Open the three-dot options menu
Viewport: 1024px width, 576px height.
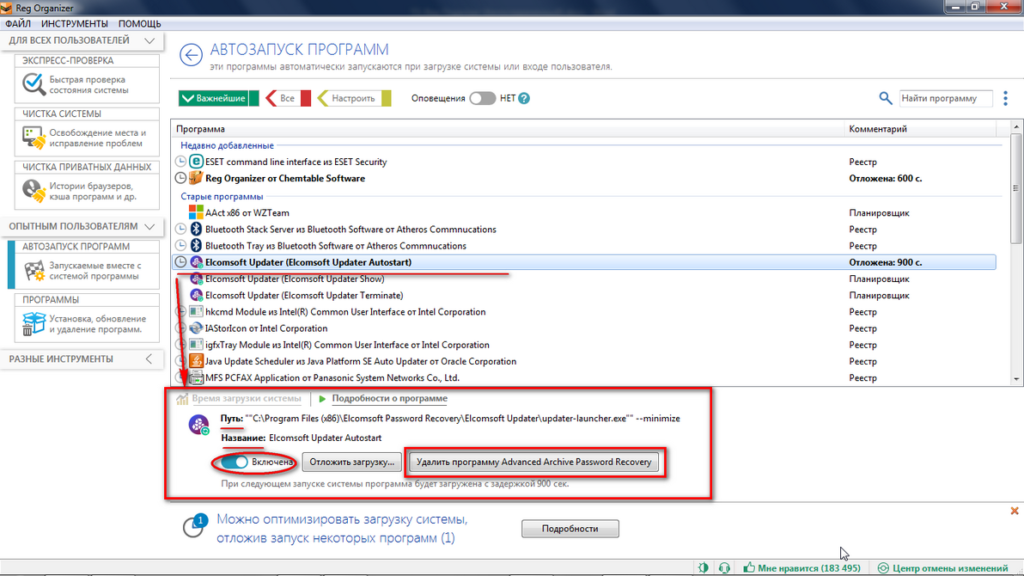pyautogui.click(x=1005, y=98)
